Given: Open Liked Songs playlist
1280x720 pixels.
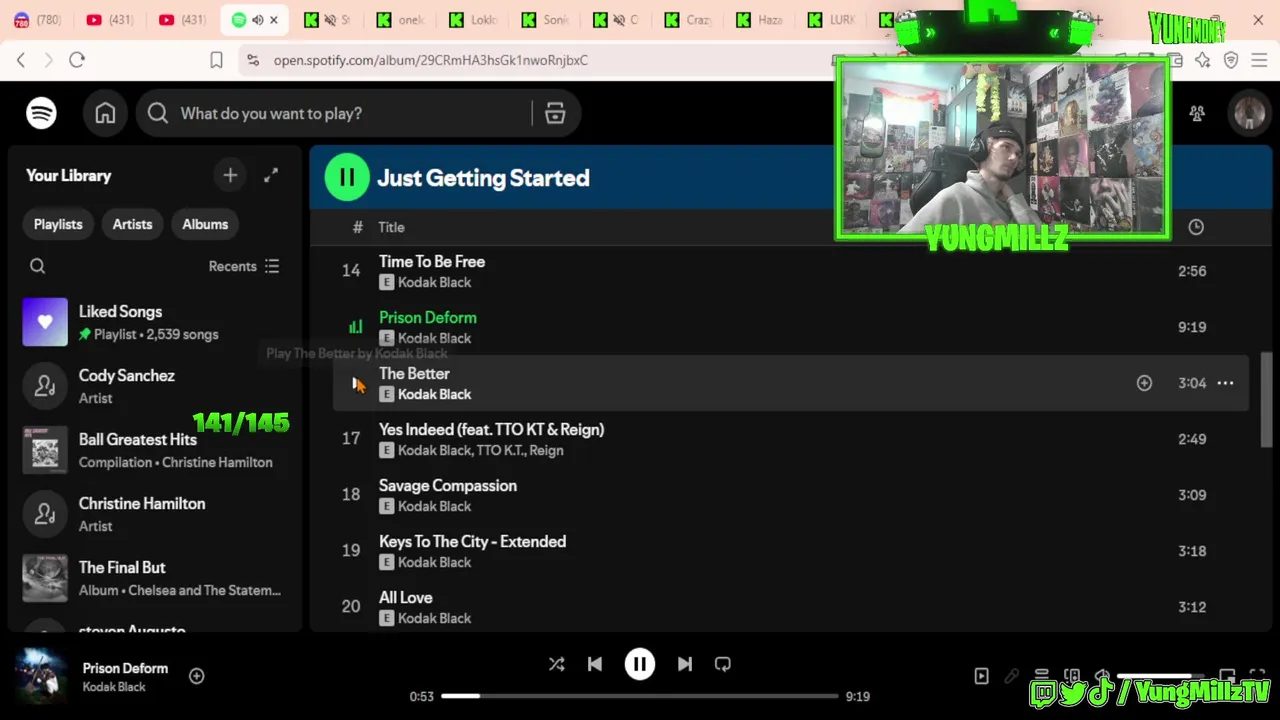Looking at the screenshot, I should coord(155,322).
